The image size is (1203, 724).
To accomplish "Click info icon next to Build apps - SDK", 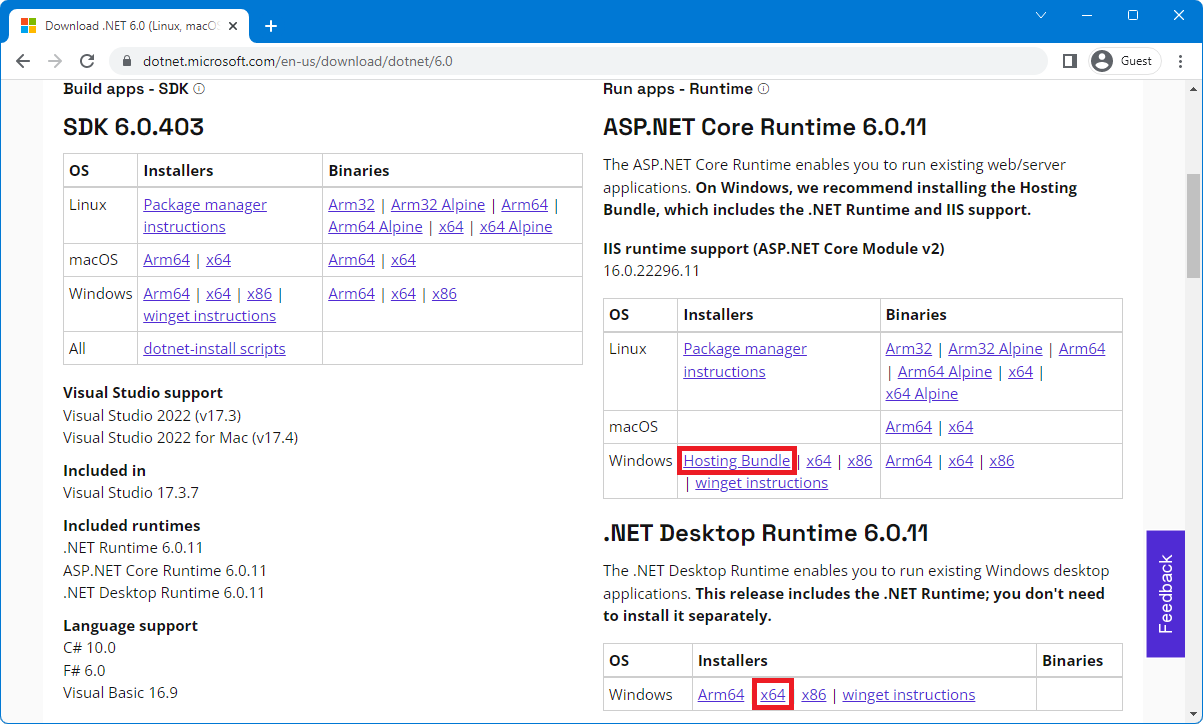I will [199, 89].
